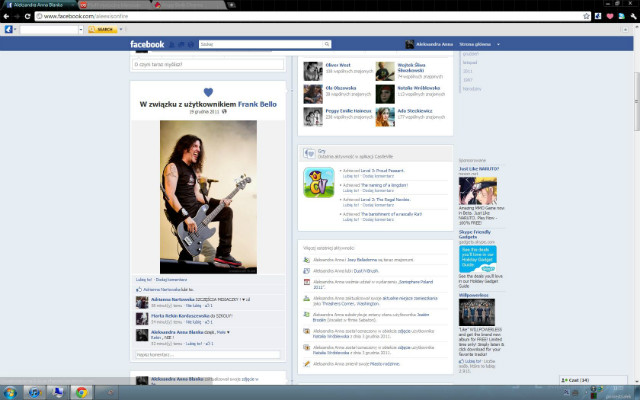Click the browser back arrow
The width and height of the screenshot is (640, 400).
(x=6, y=16)
